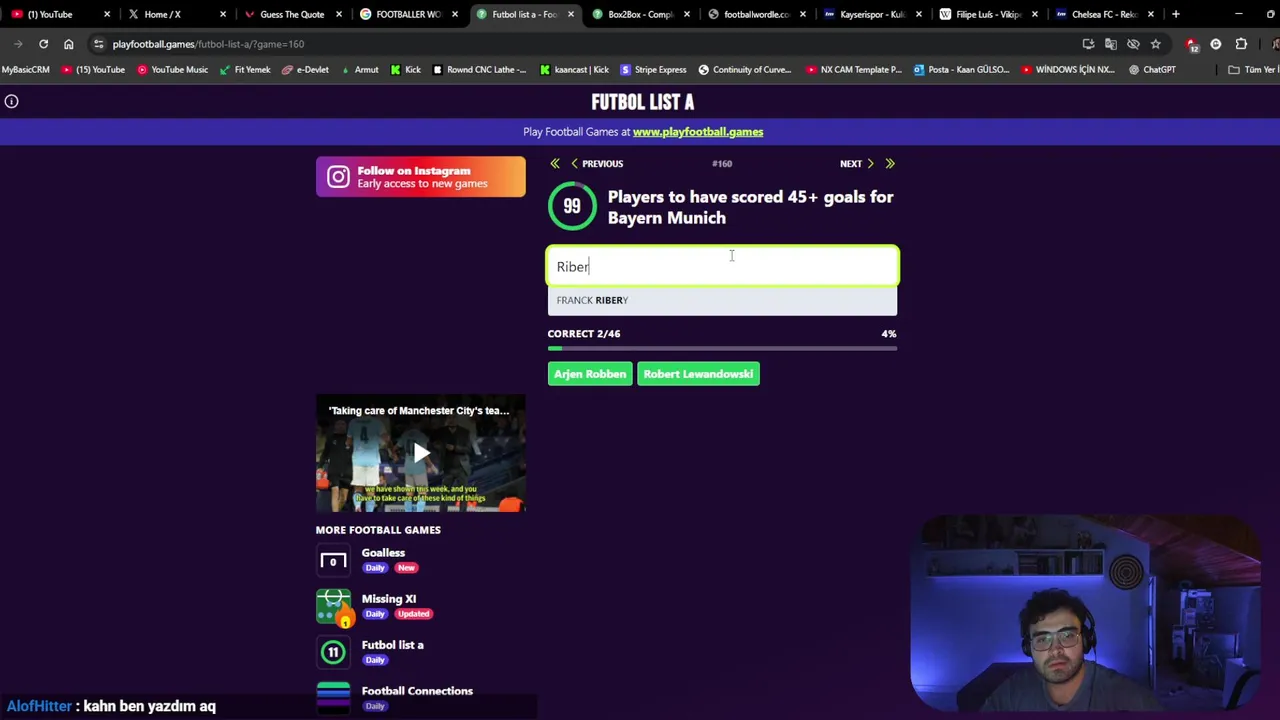Screen dimensions: 1280x720
Task: Open Futbol list a game link
Action: point(392,645)
